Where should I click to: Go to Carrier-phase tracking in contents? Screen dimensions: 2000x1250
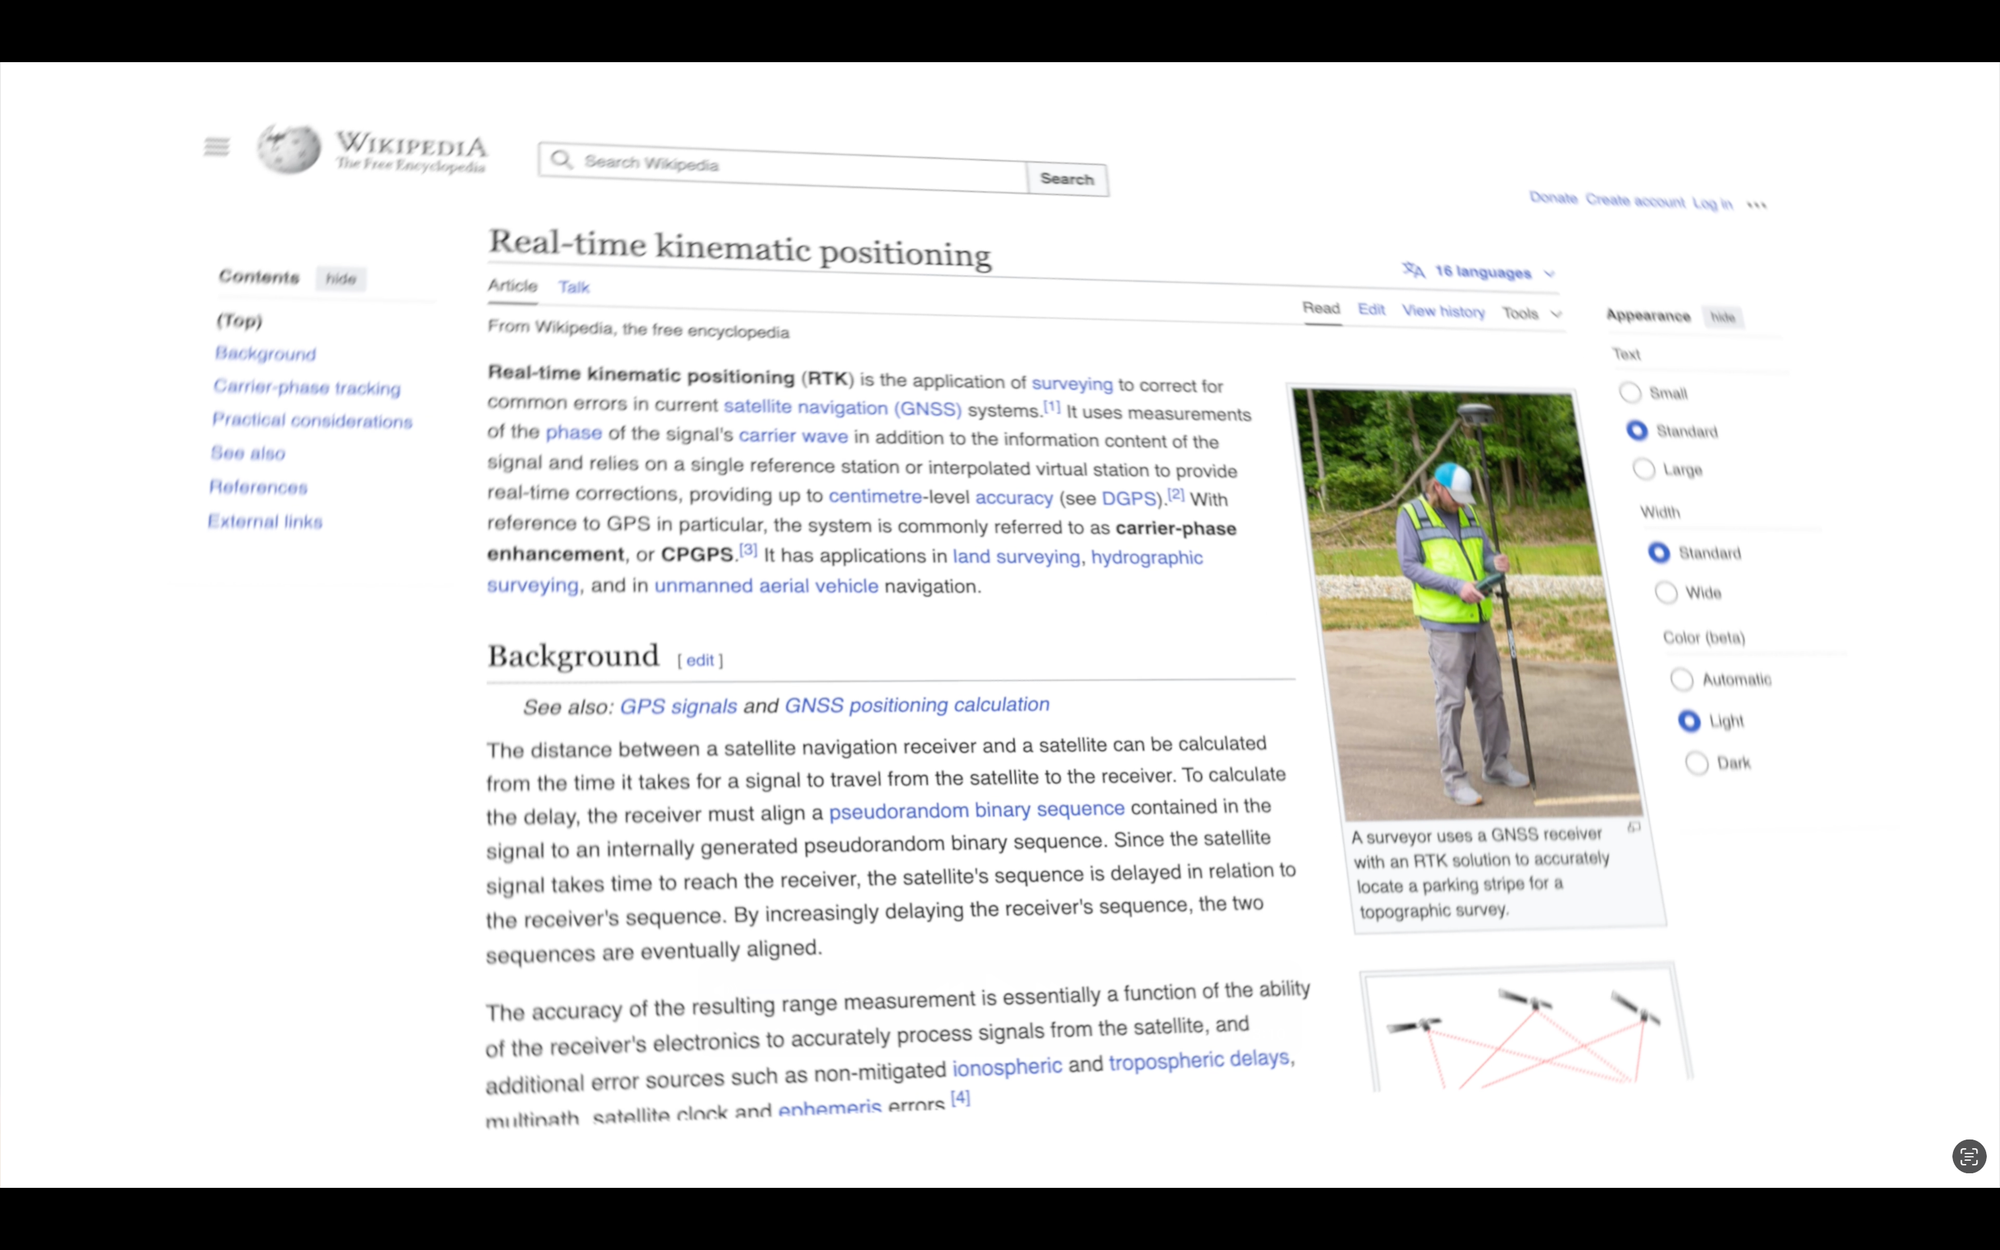coord(307,387)
